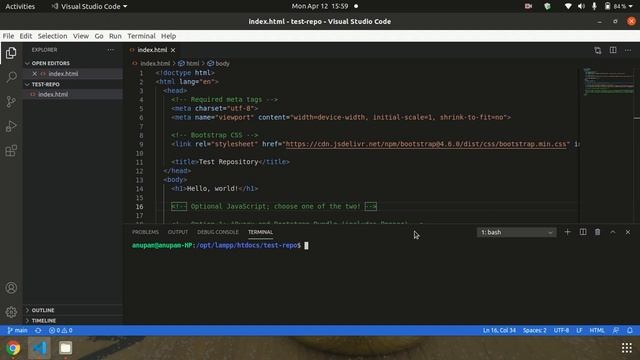
Task: Open the Edit menu
Action: point(26,36)
